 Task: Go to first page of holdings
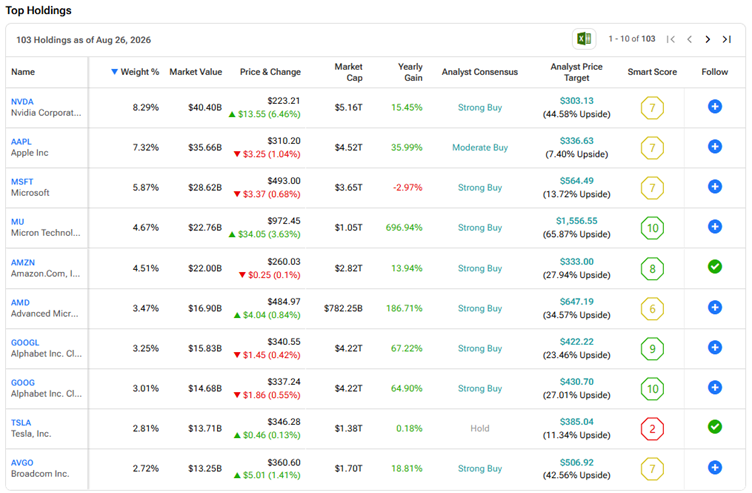671,39
